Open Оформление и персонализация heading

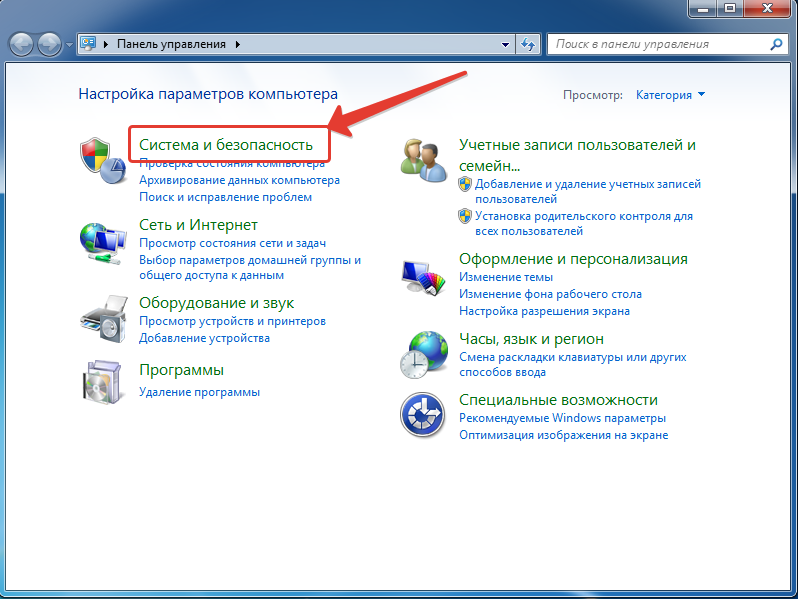pos(574,259)
